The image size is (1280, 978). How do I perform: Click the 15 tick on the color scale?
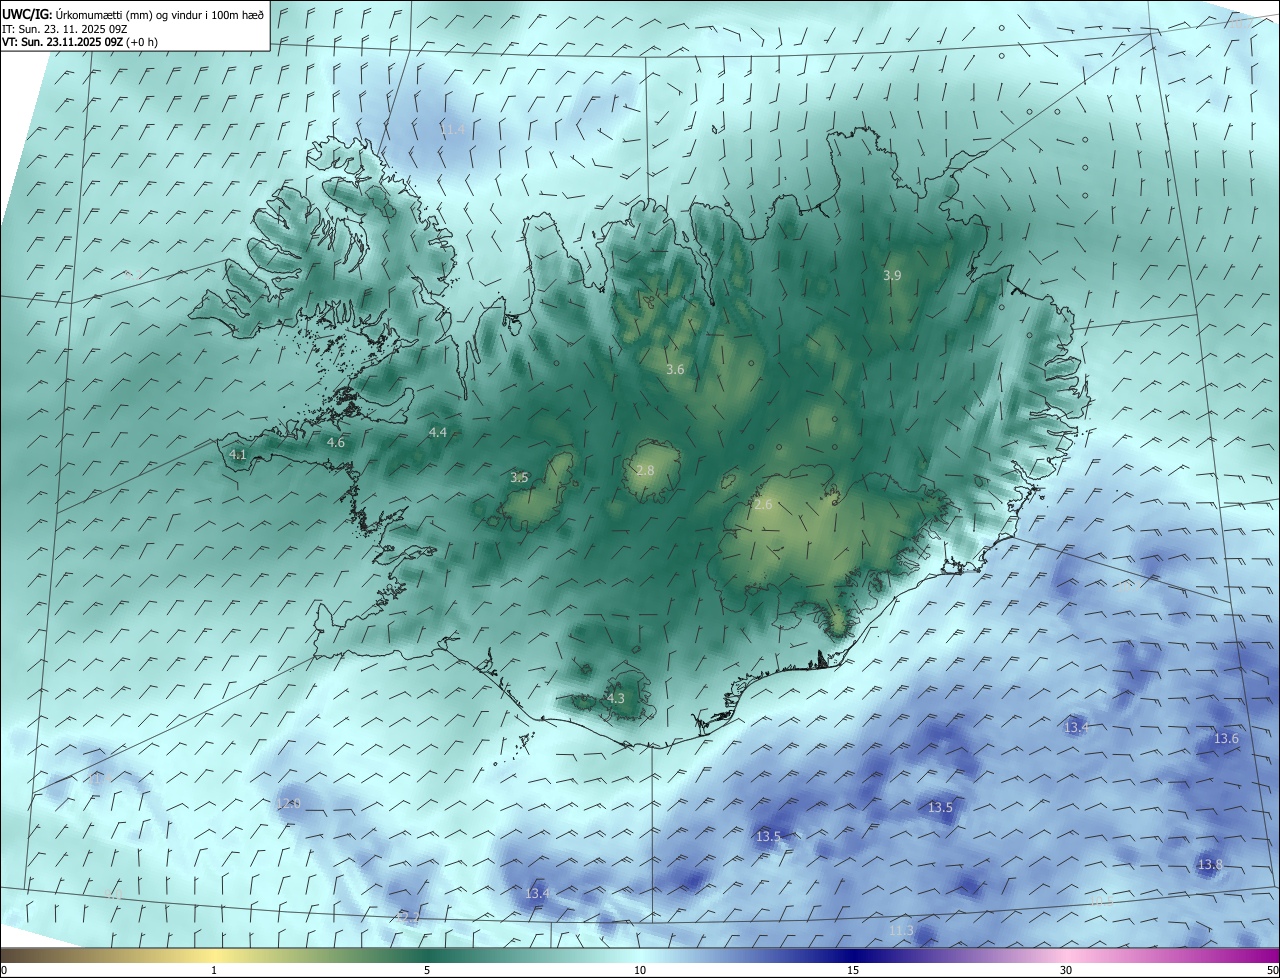(853, 970)
